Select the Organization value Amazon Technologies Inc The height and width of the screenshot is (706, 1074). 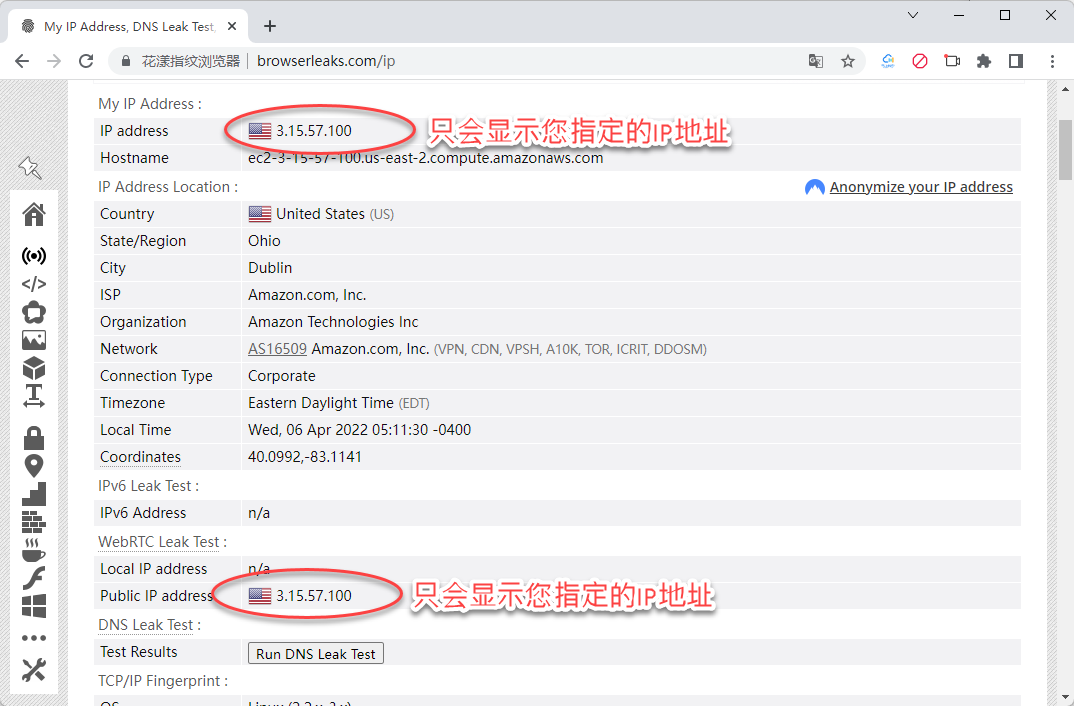click(333, 322)
